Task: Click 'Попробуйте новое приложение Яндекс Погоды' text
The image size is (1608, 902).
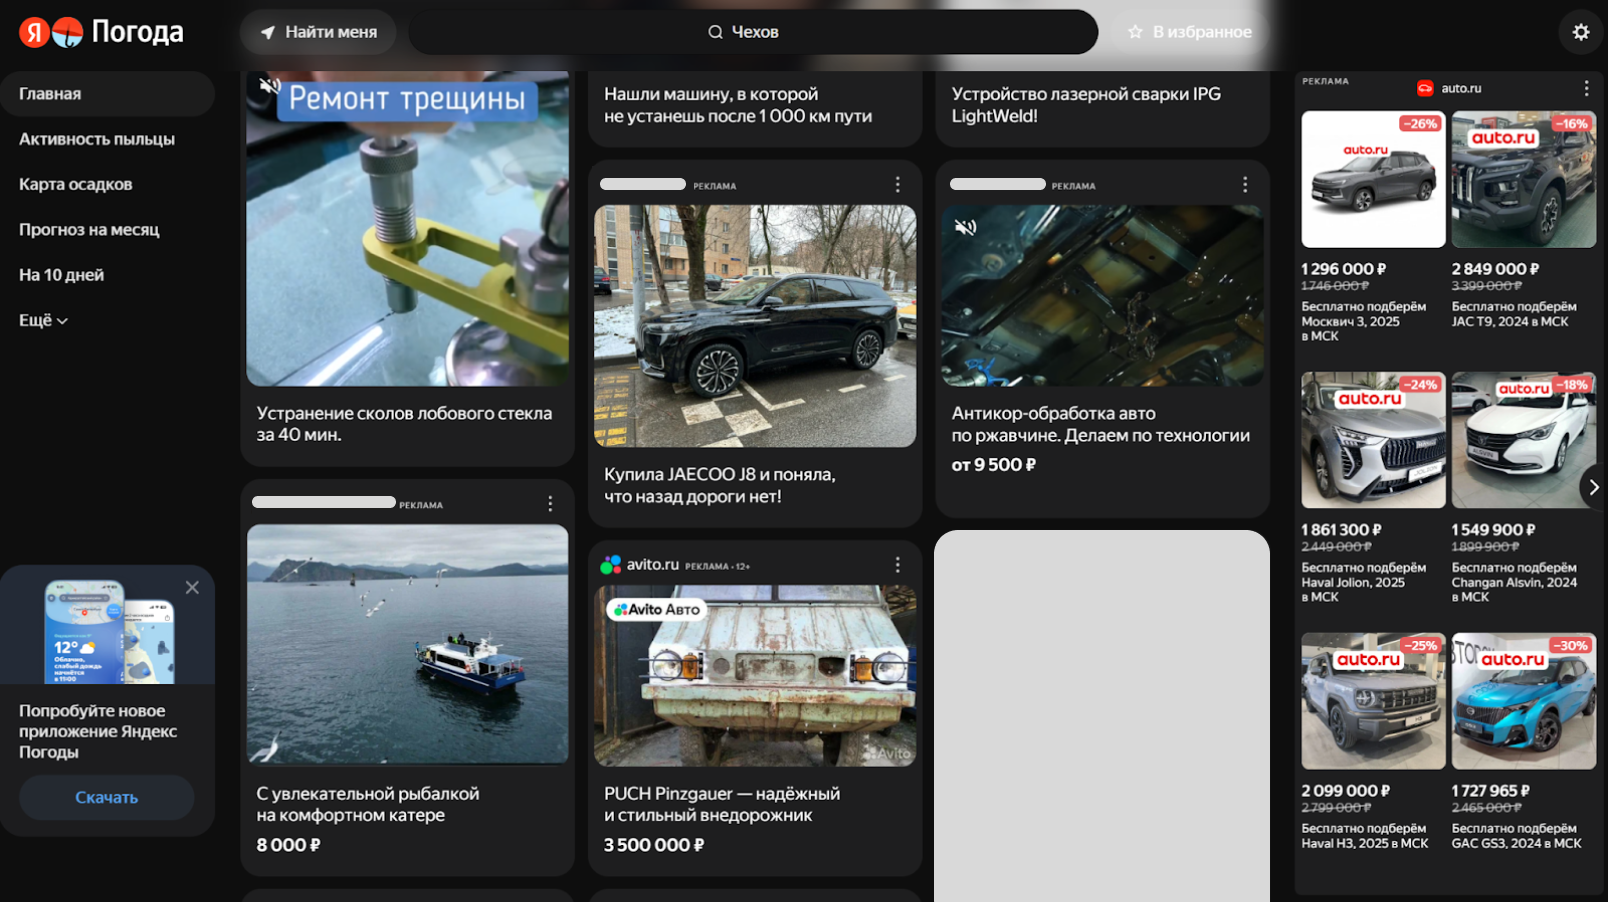Action: point(98,731)
